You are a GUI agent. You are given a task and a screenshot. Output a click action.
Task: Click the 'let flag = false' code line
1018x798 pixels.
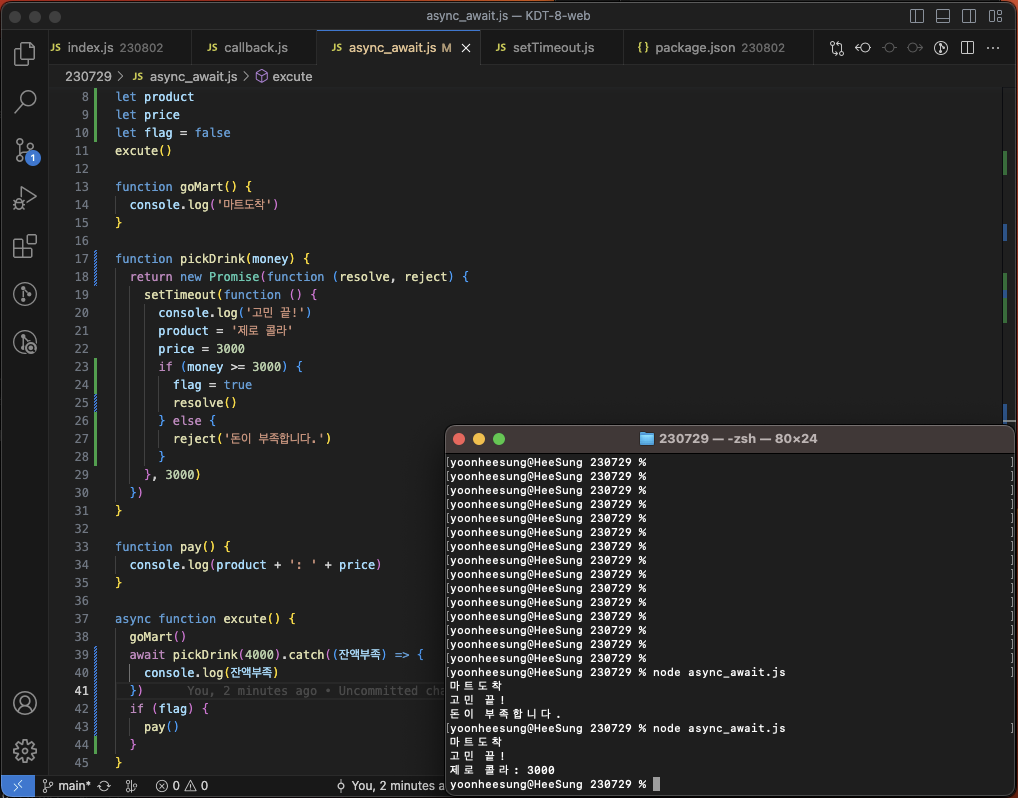point(173,132)
